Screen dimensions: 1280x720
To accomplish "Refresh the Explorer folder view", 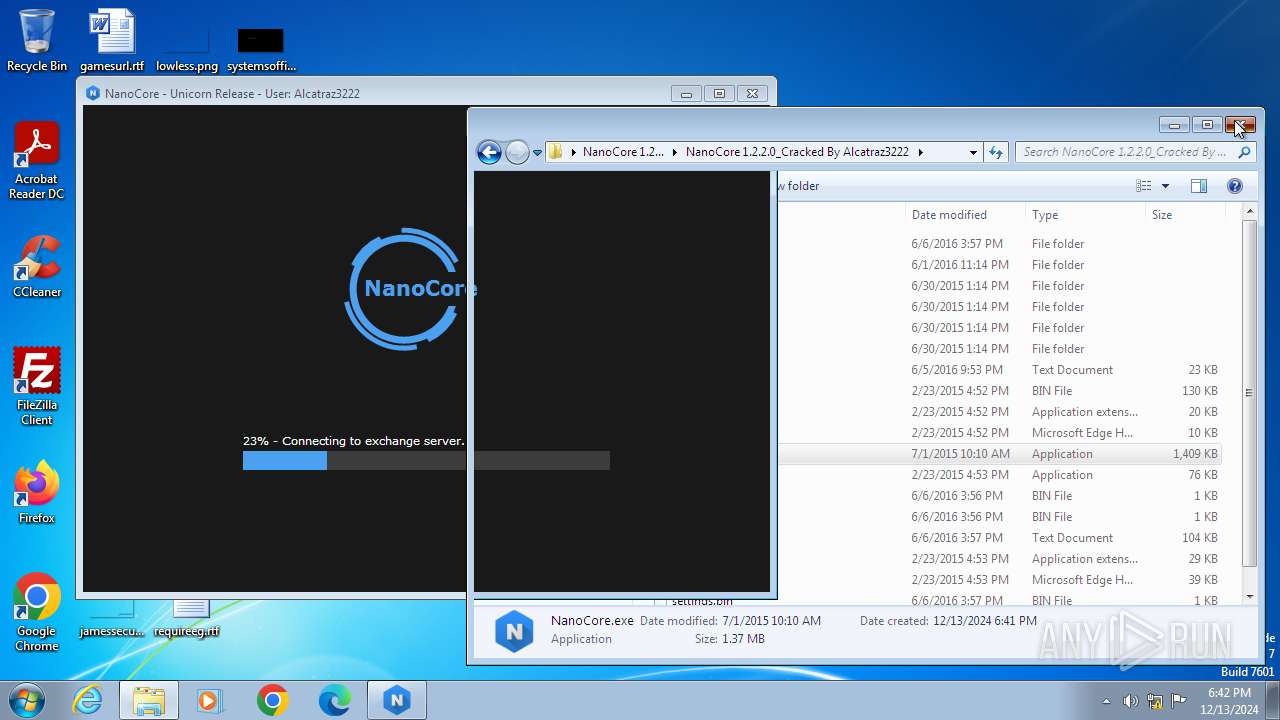I will 996,152.
